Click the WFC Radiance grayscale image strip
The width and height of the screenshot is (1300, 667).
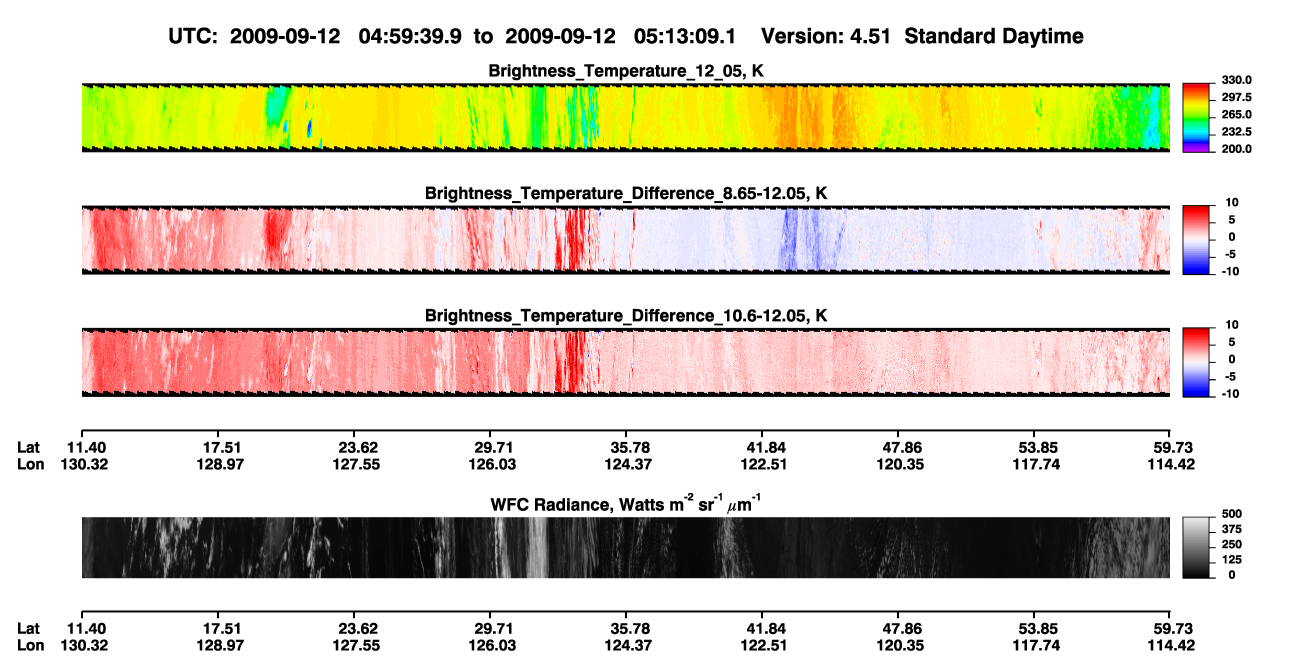[x=625, y=547]
